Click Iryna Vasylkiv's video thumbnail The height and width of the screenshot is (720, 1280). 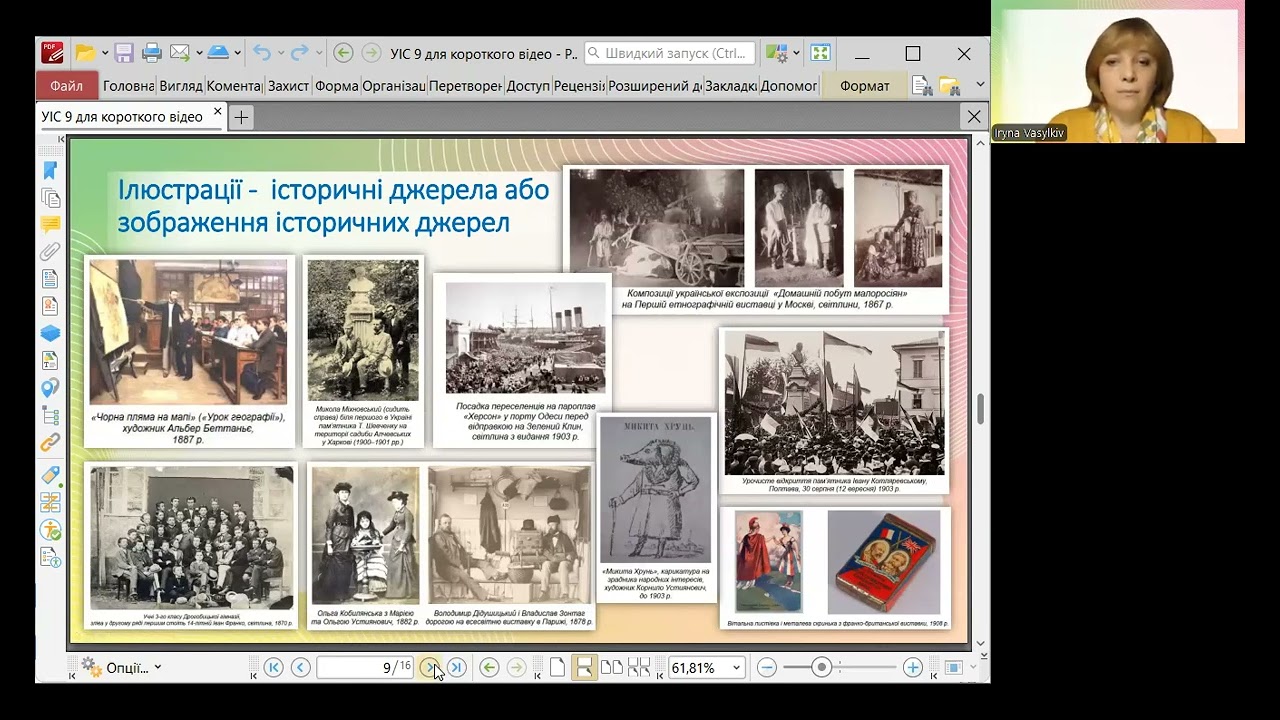click(x=1118, y=71)
